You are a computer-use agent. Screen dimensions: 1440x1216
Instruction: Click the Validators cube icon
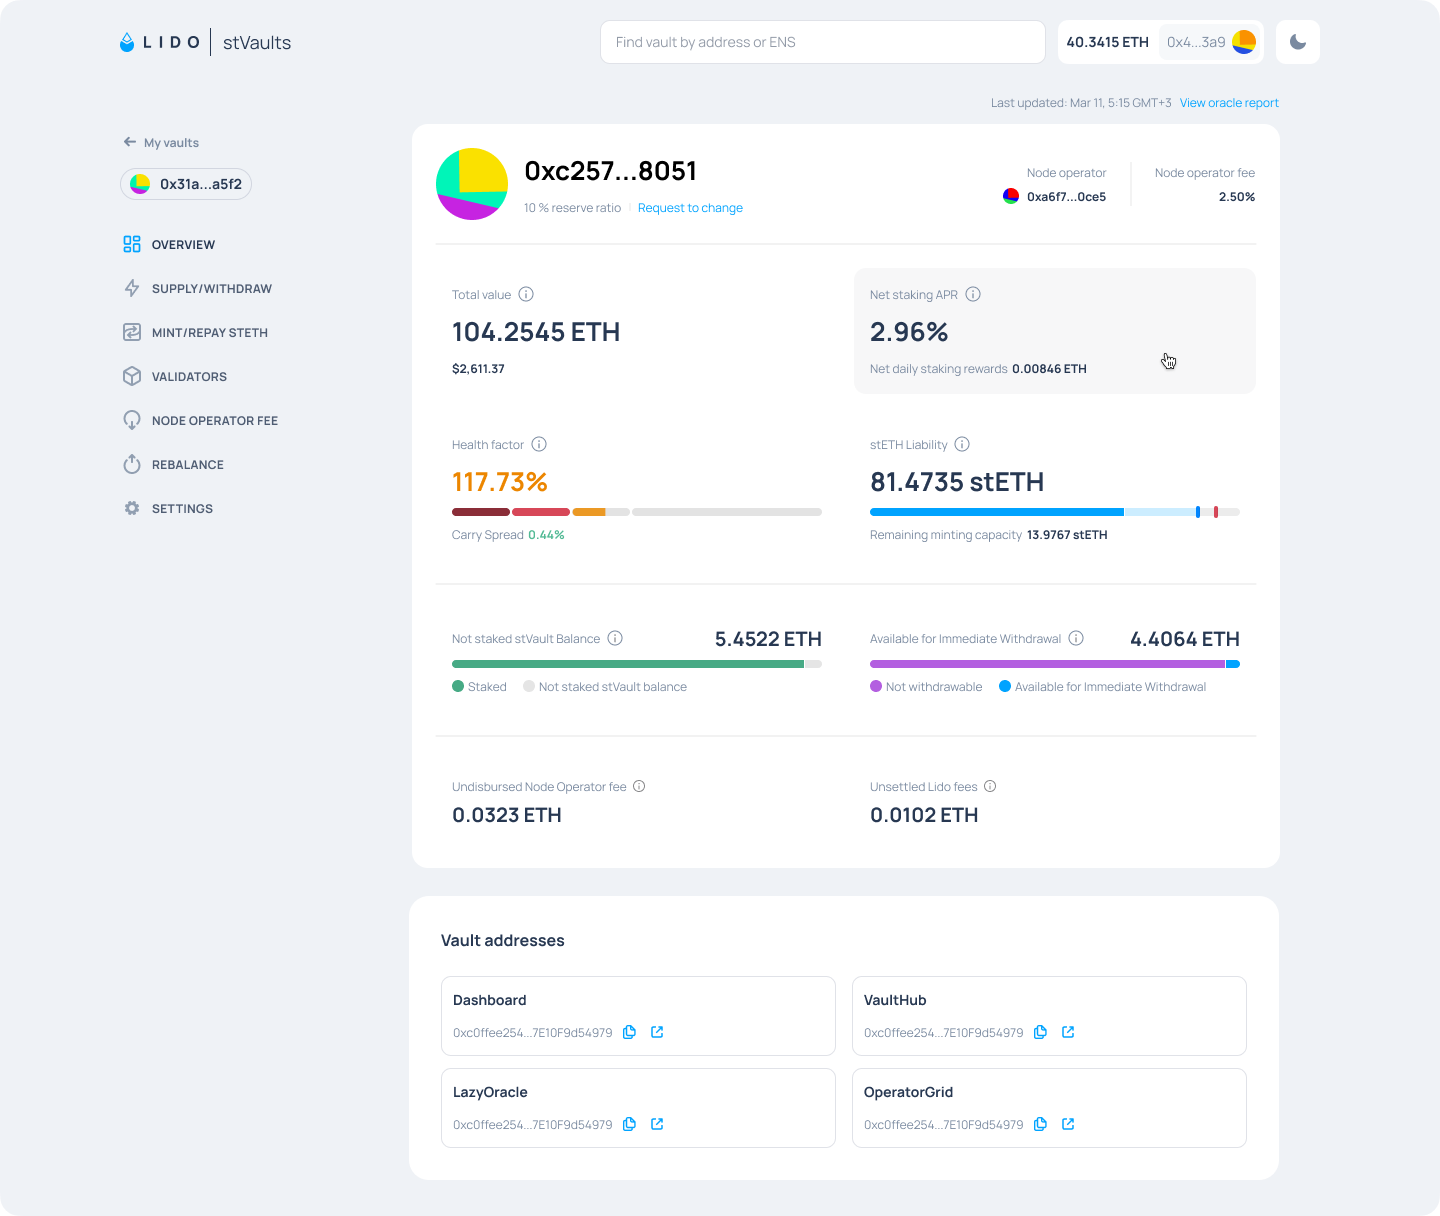tap(133, 376)
